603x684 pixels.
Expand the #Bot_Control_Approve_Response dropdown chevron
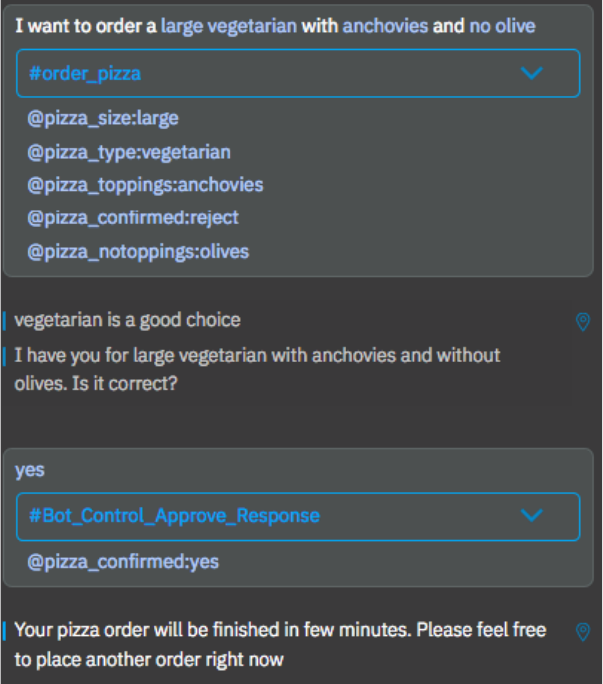[x=532, y=516]
